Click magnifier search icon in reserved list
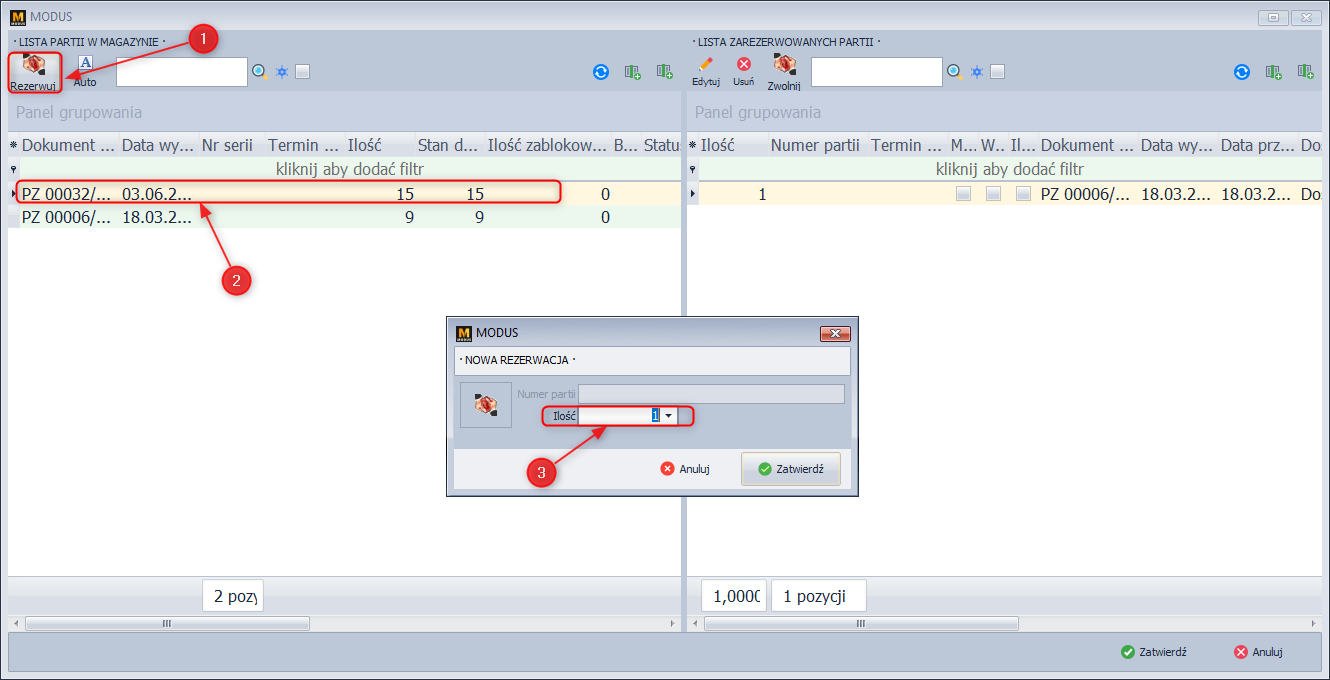 (955, 72)
